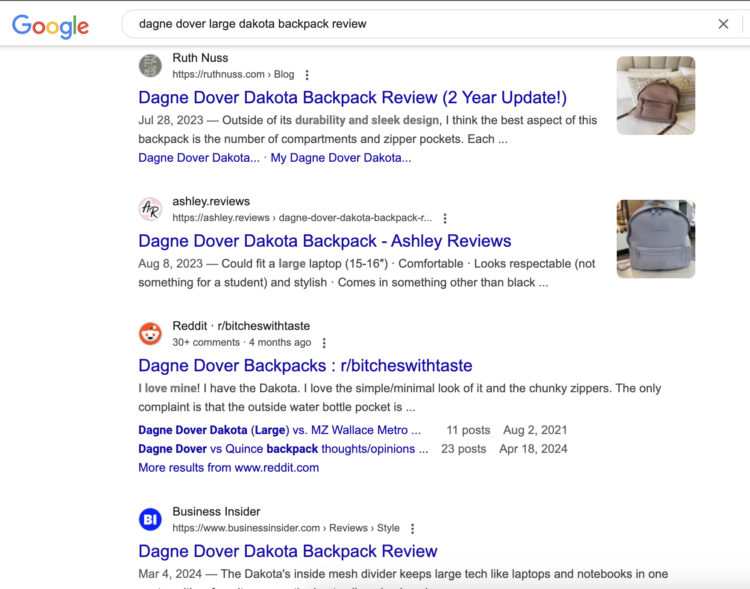Open the Ashley Reviews Dakota Backpack result
Viewport: 750px width, 589px height.
[x=324, y=241]
